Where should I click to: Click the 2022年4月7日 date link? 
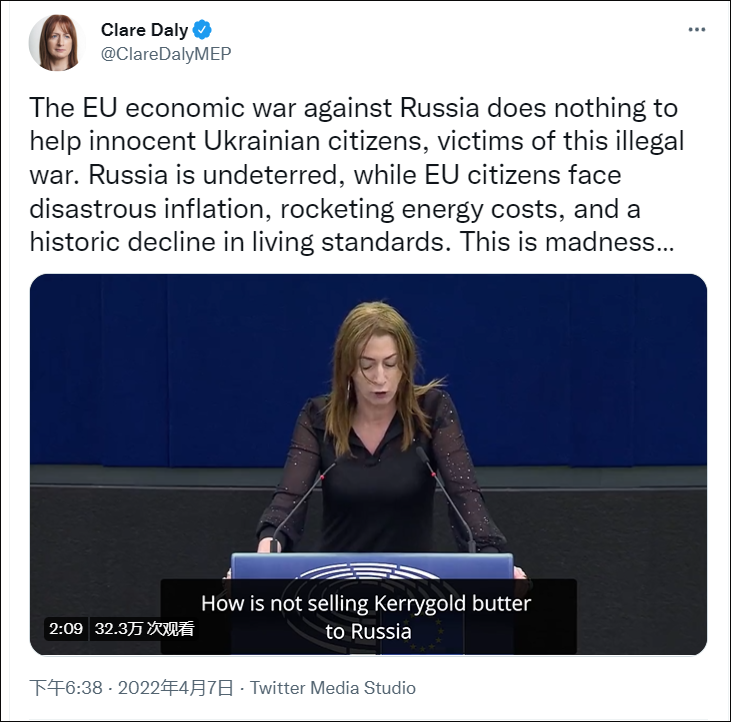click(175, 688)
